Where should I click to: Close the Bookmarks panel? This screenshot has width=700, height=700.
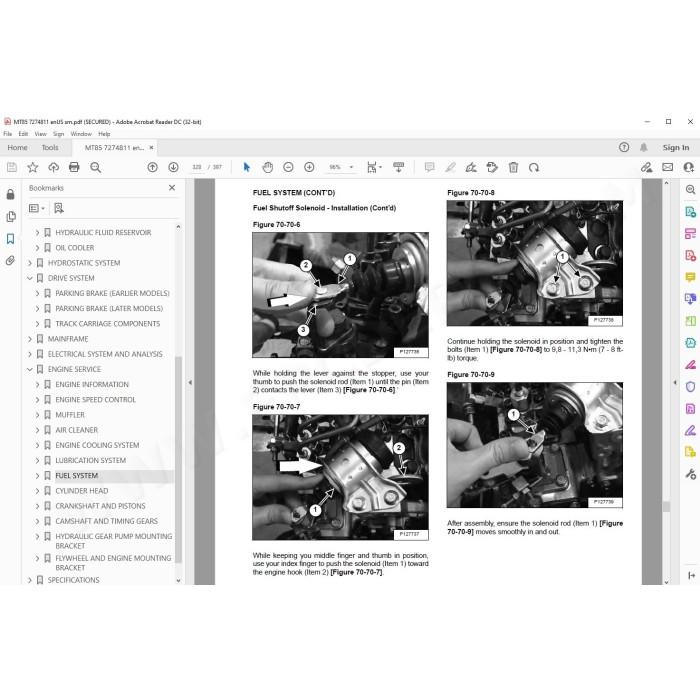[172, 188]
